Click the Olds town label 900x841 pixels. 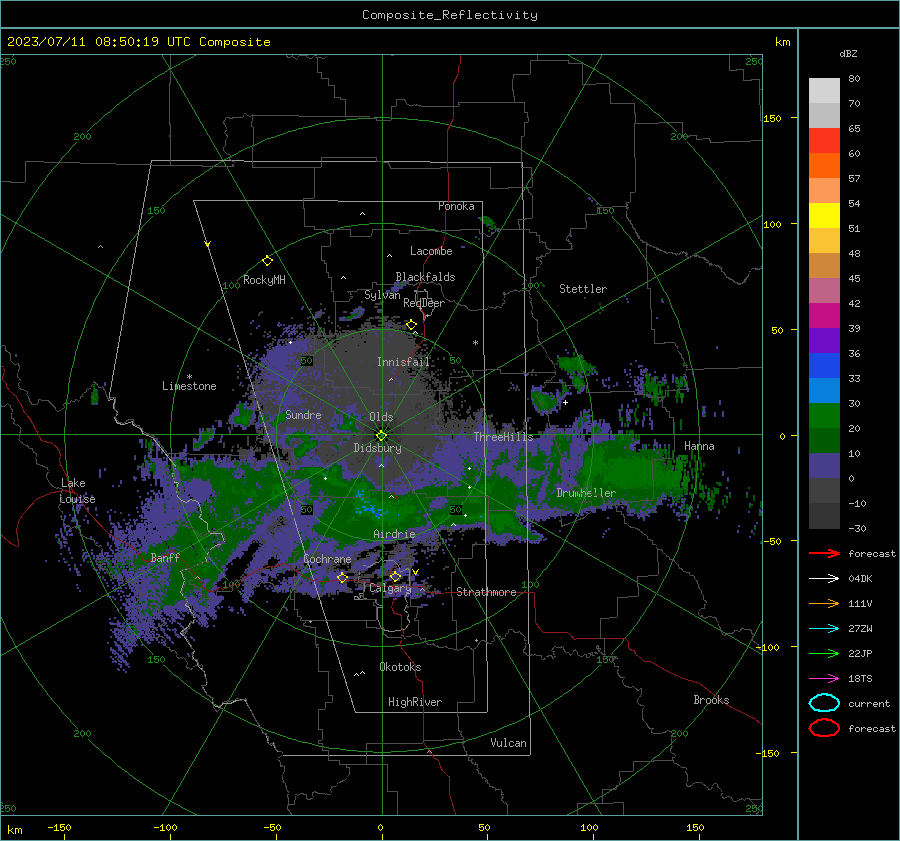tap(381, 417)
